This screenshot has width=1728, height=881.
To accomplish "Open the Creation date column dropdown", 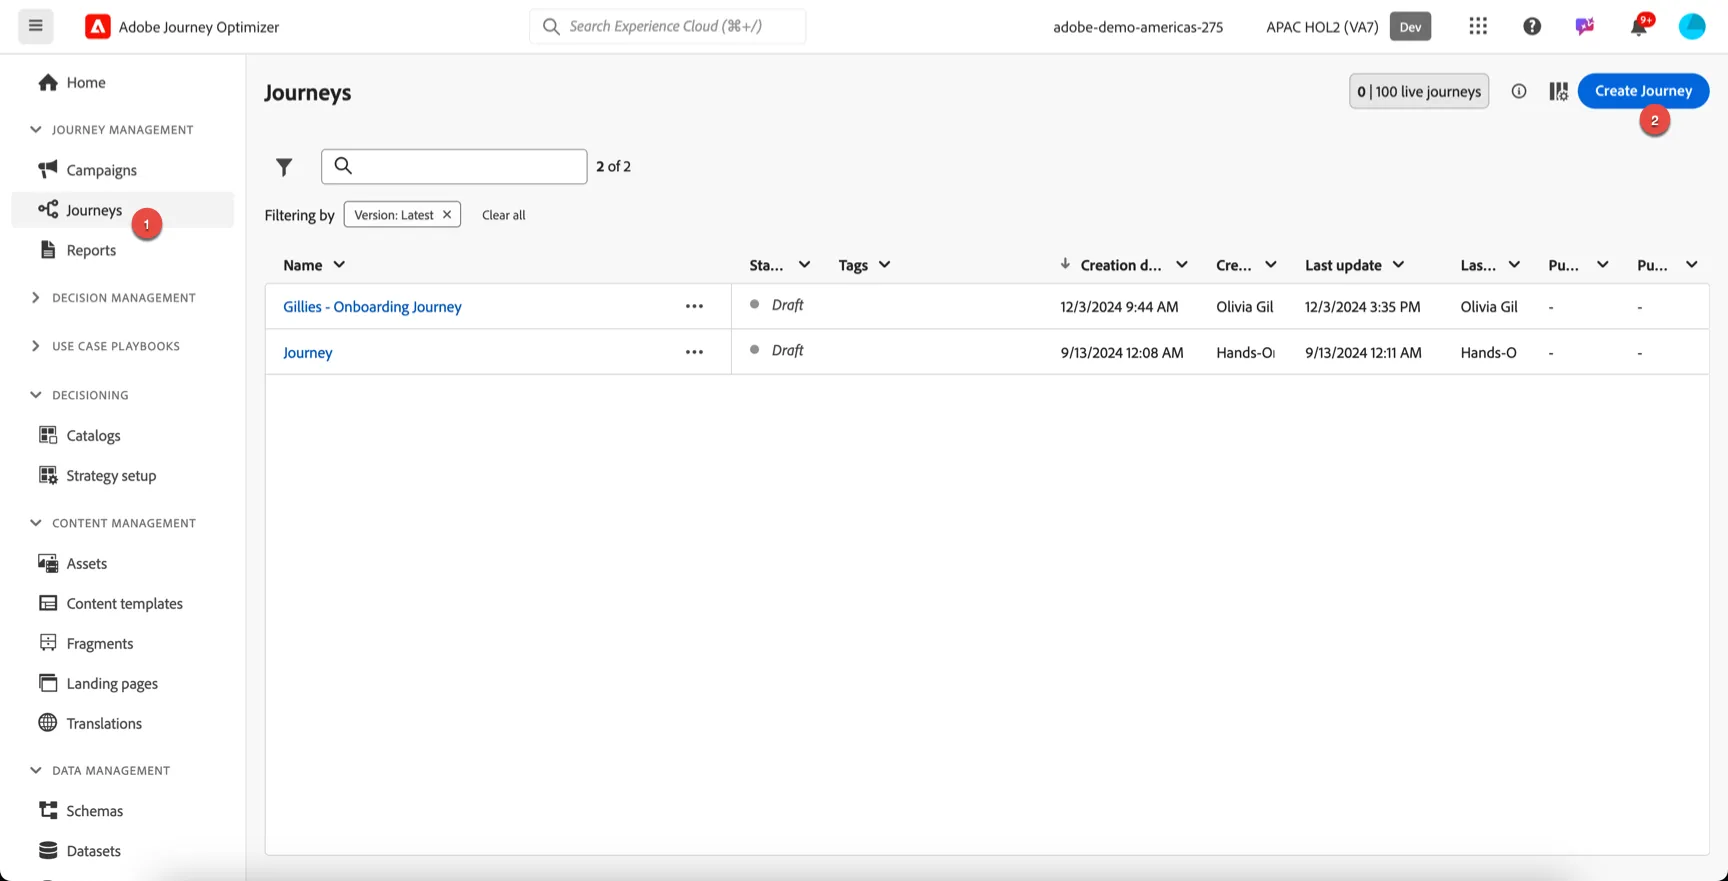I will [x=1182, y=265].
